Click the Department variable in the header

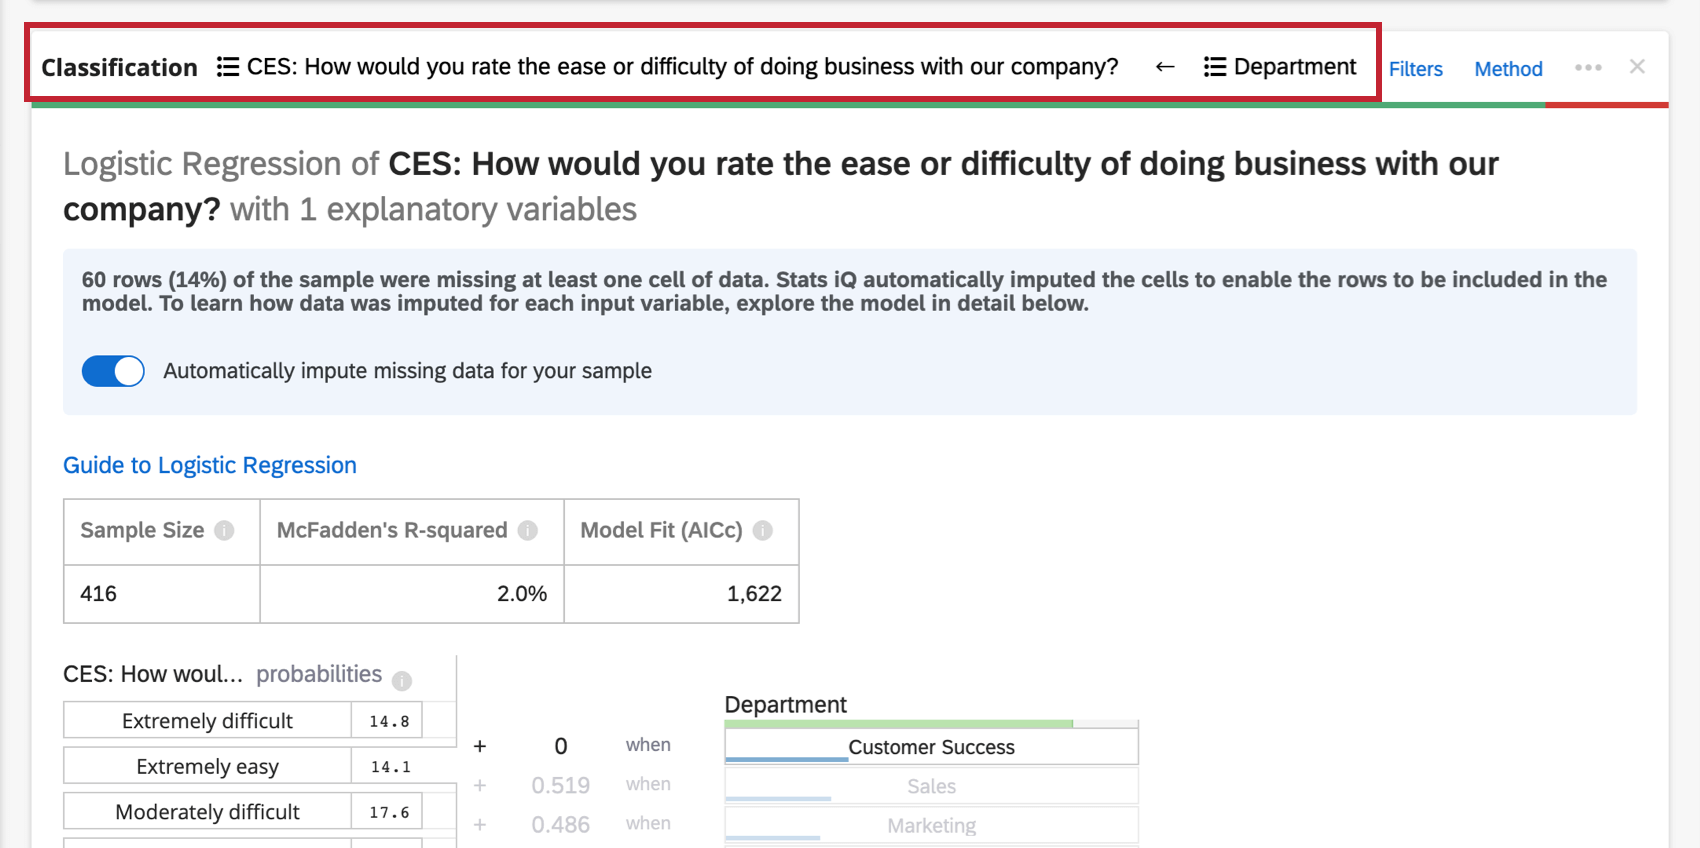1294,67
